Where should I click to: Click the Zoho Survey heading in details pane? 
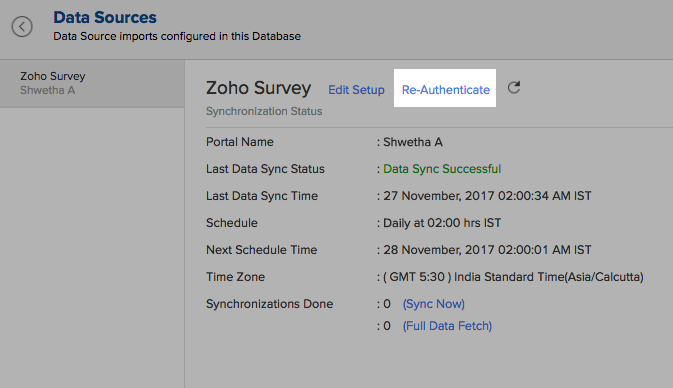[x=258, y=88]
